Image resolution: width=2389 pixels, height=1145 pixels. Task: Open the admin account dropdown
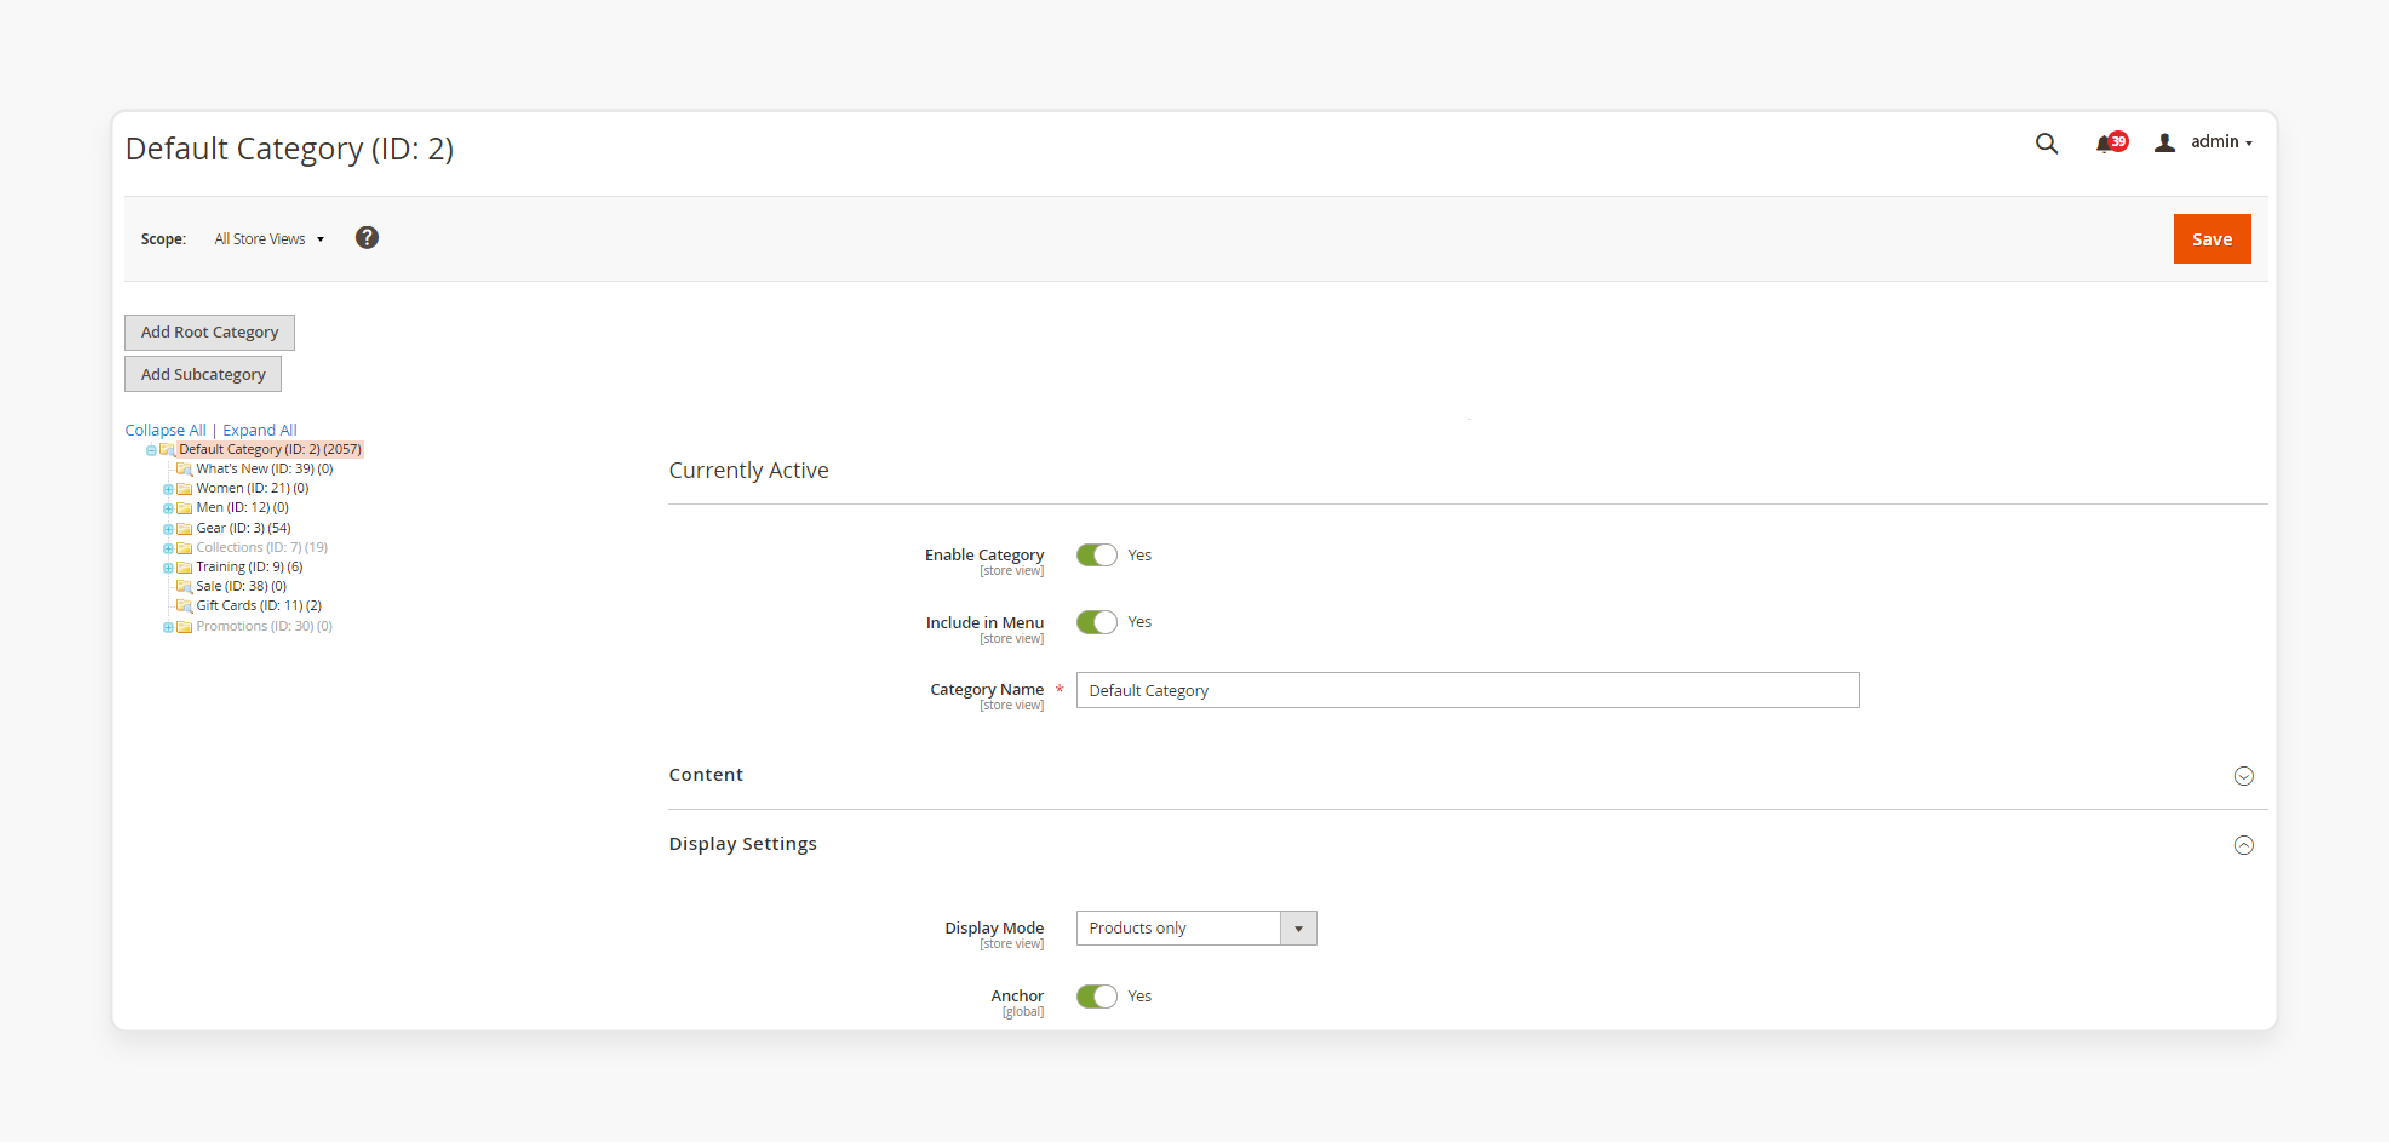2221,142
